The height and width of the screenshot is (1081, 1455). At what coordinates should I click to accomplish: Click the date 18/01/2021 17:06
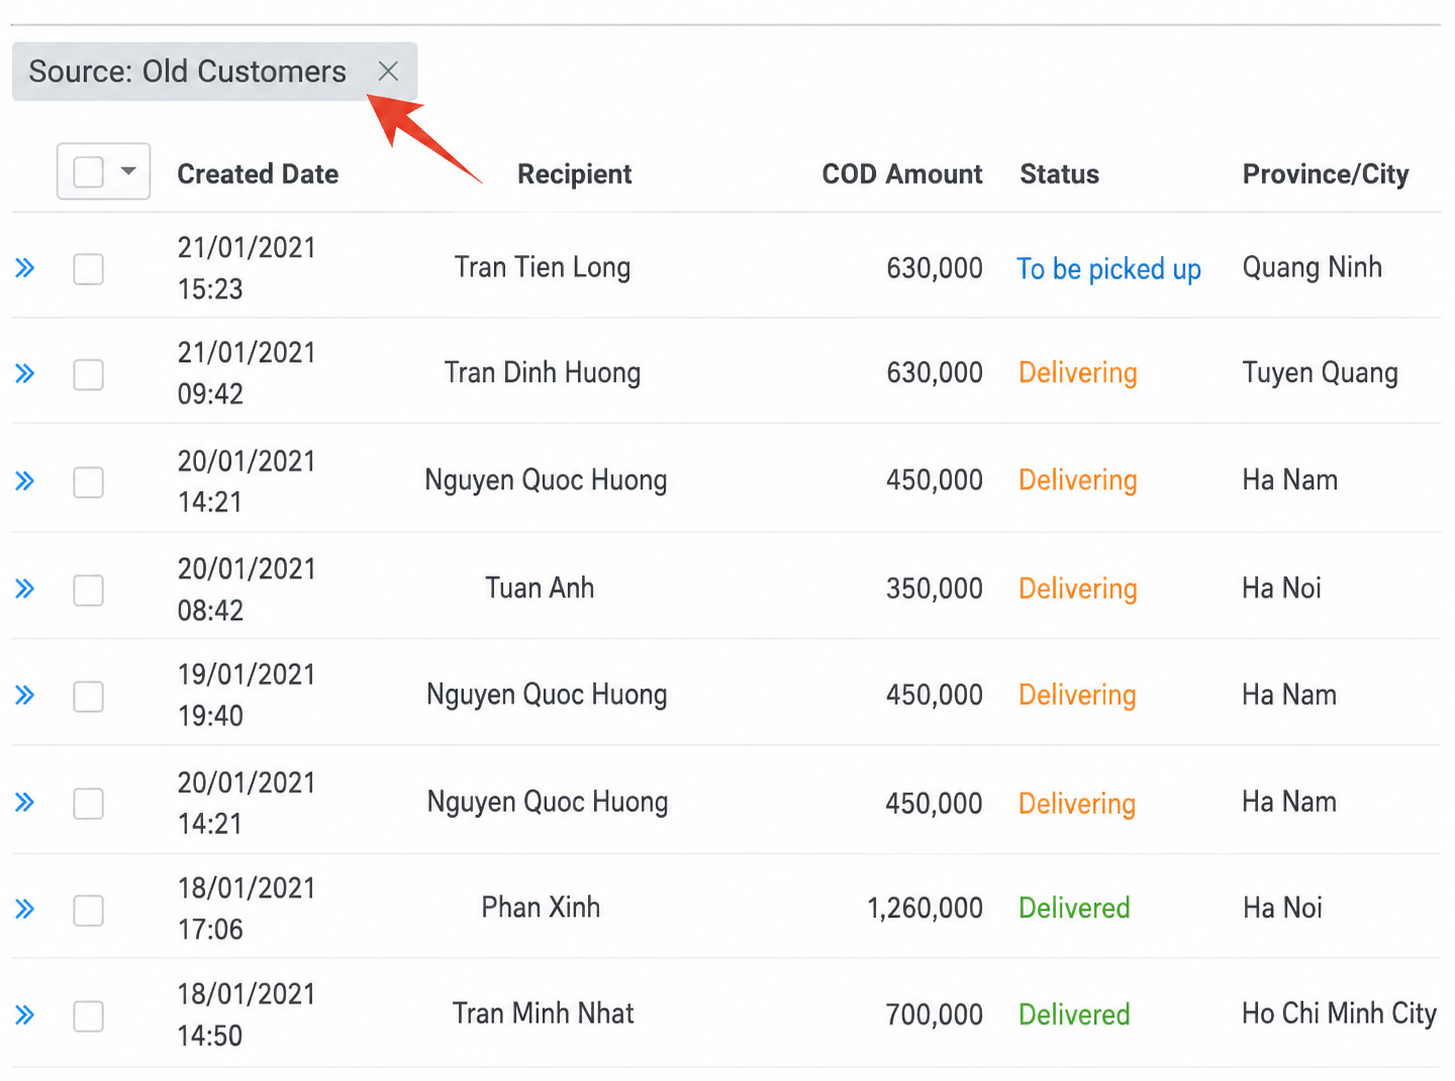point(246,908)
